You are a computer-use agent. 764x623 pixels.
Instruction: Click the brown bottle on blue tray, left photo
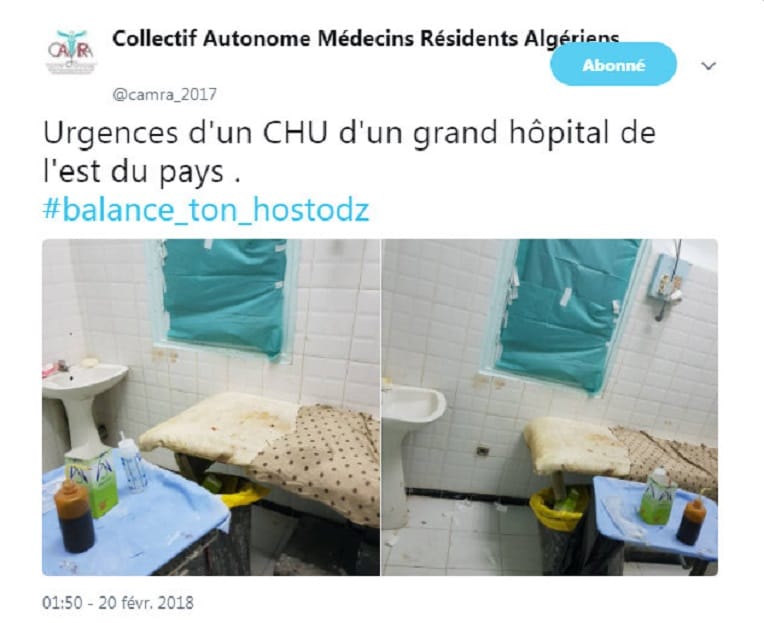74,516
